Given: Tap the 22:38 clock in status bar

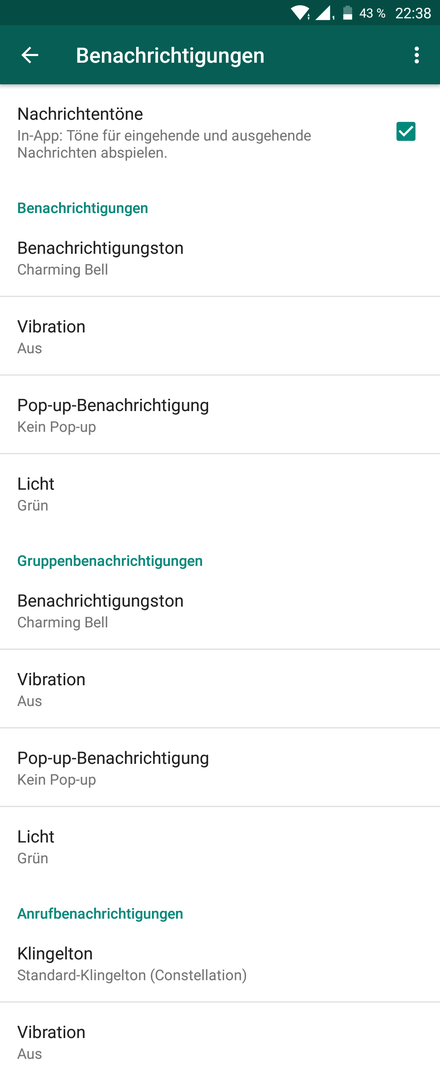Looking at the screenshot, I should (x=412, y=13).
